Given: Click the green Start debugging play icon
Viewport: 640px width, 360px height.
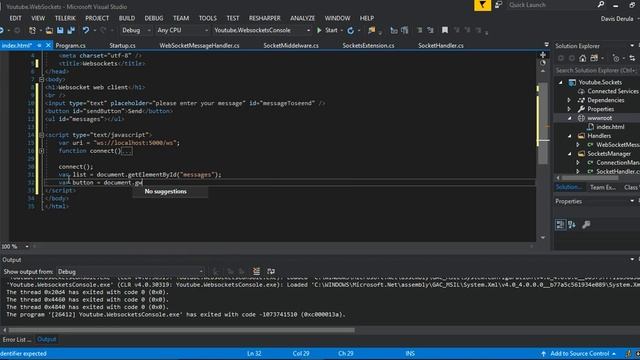Looking at the screenshot, I should [x=319, y=30].
